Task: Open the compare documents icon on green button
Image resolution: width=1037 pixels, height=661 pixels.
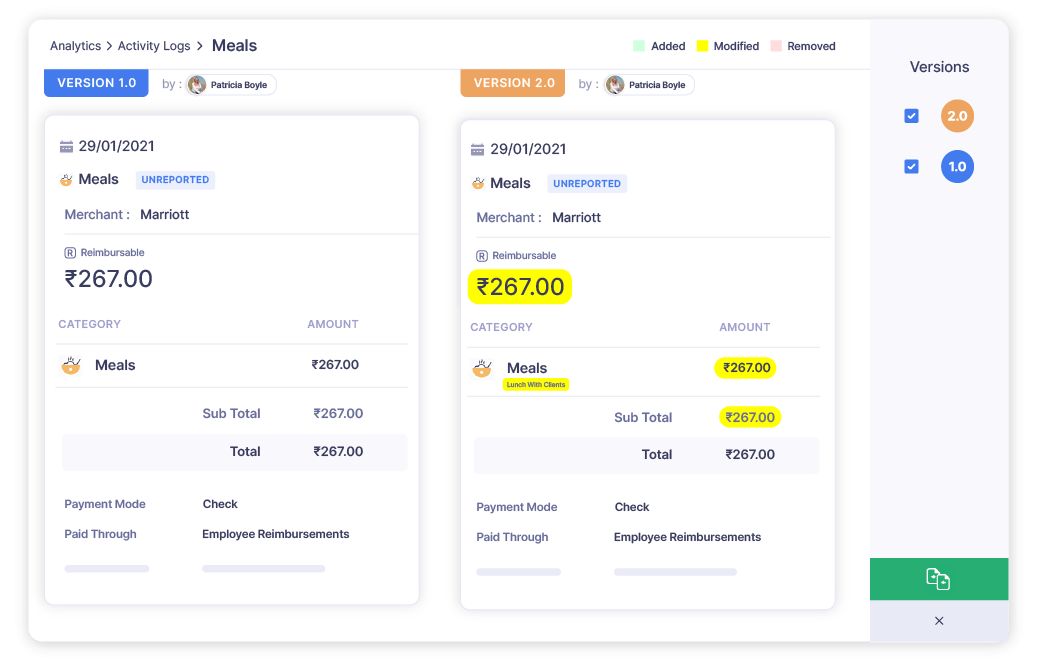Action: [938, 579]
